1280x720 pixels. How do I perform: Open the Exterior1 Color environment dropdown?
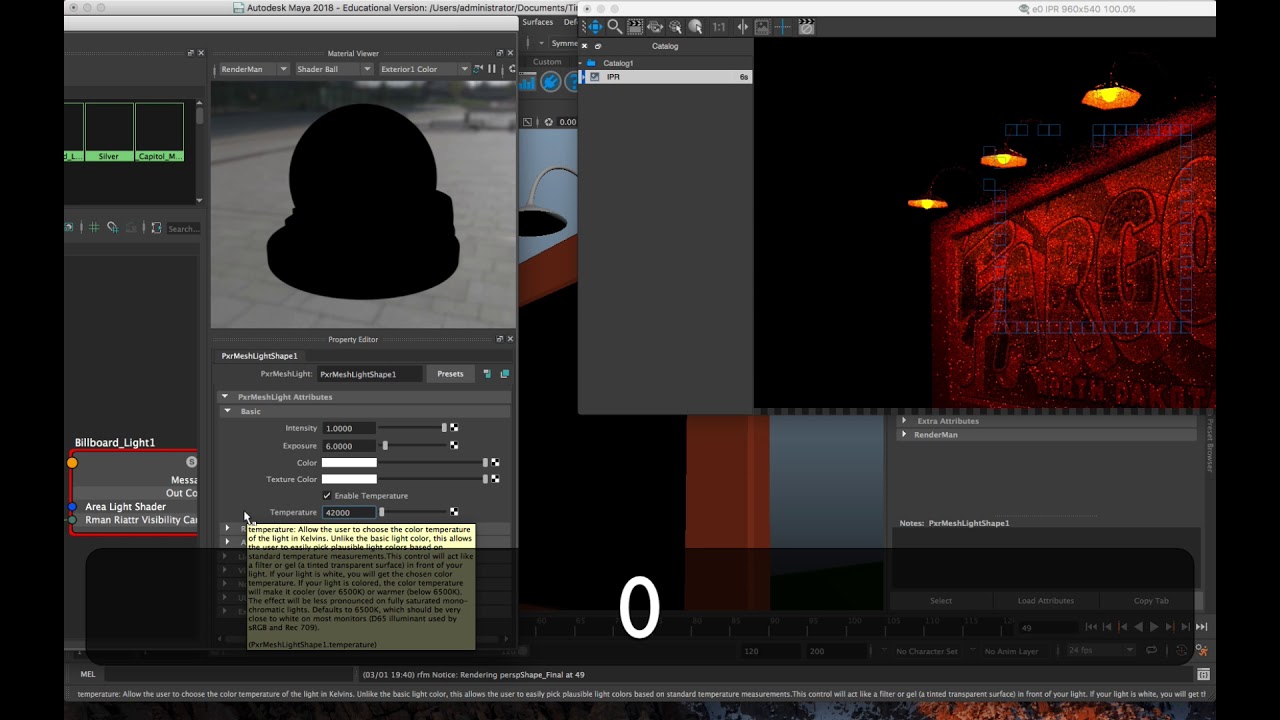pos(423,69)
